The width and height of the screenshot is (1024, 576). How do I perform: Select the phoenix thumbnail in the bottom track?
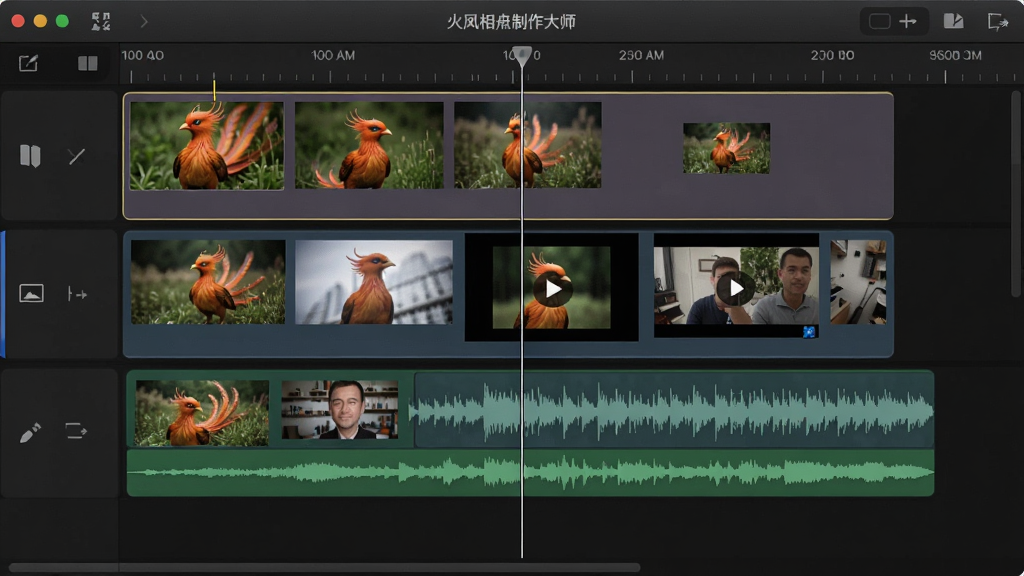[202, 413]
